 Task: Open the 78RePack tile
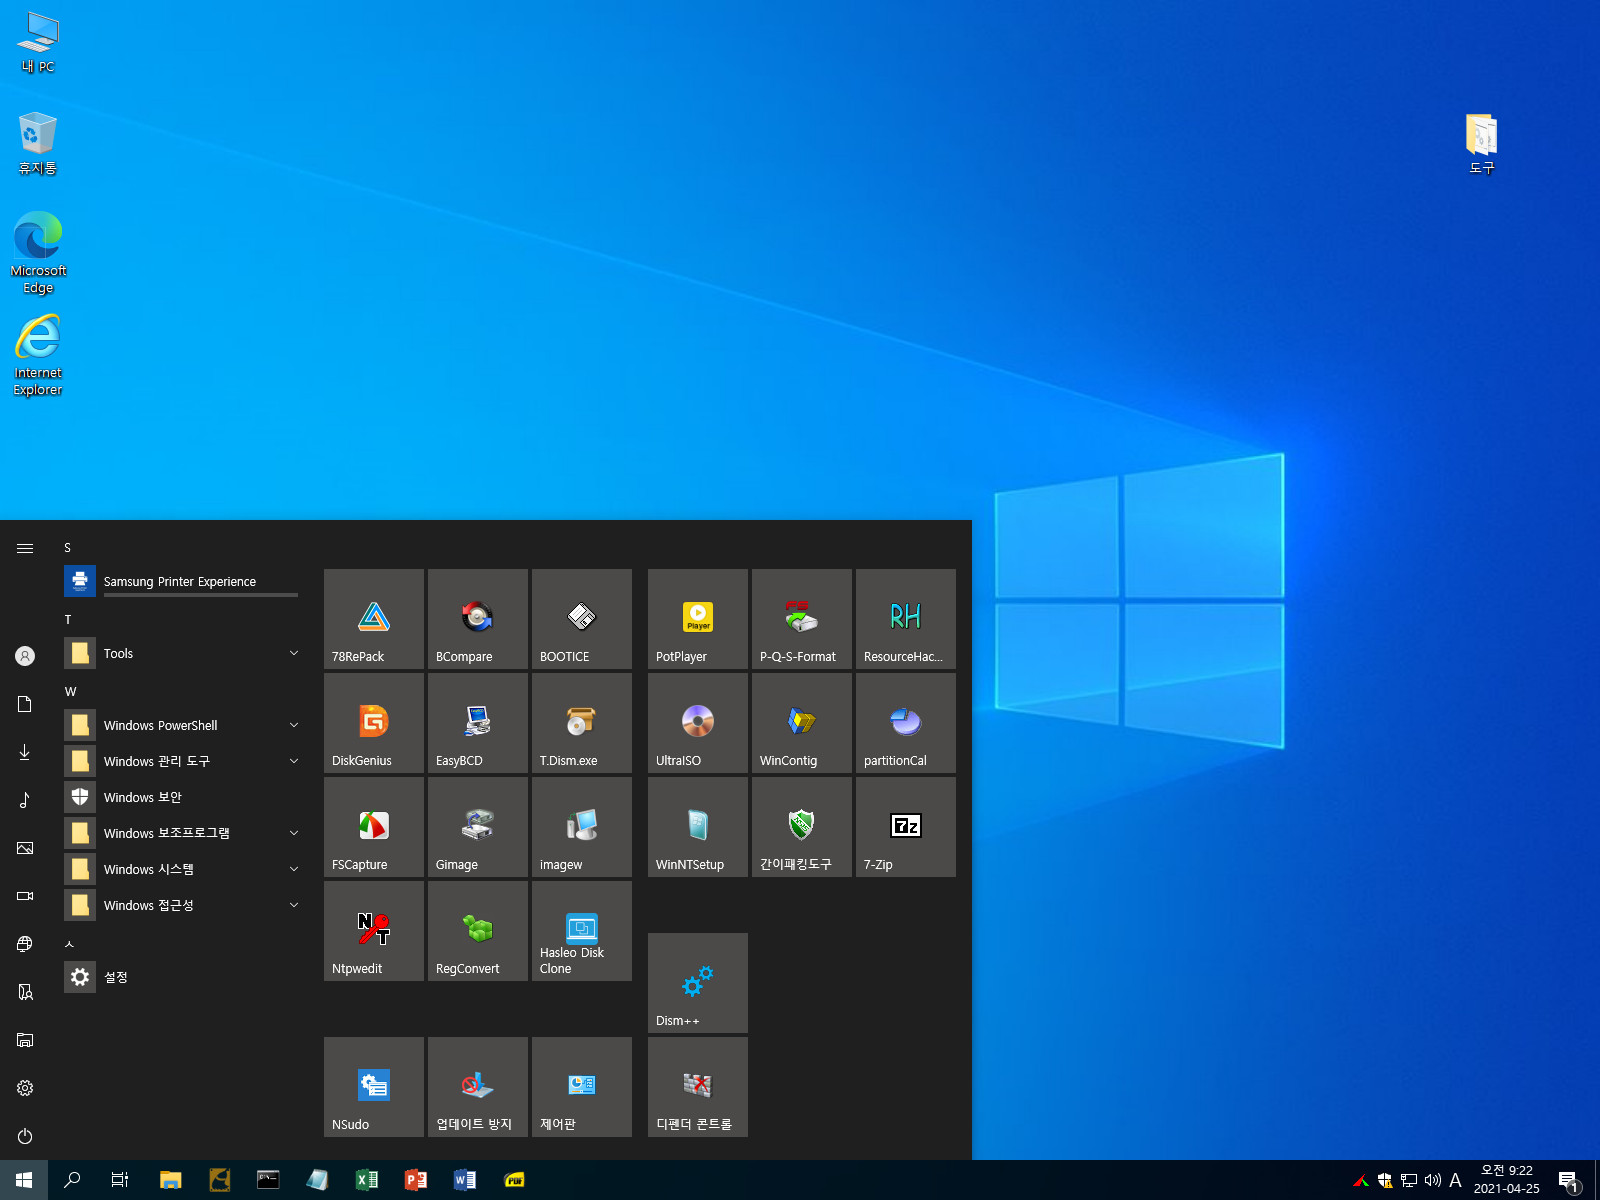coord(374,619)
